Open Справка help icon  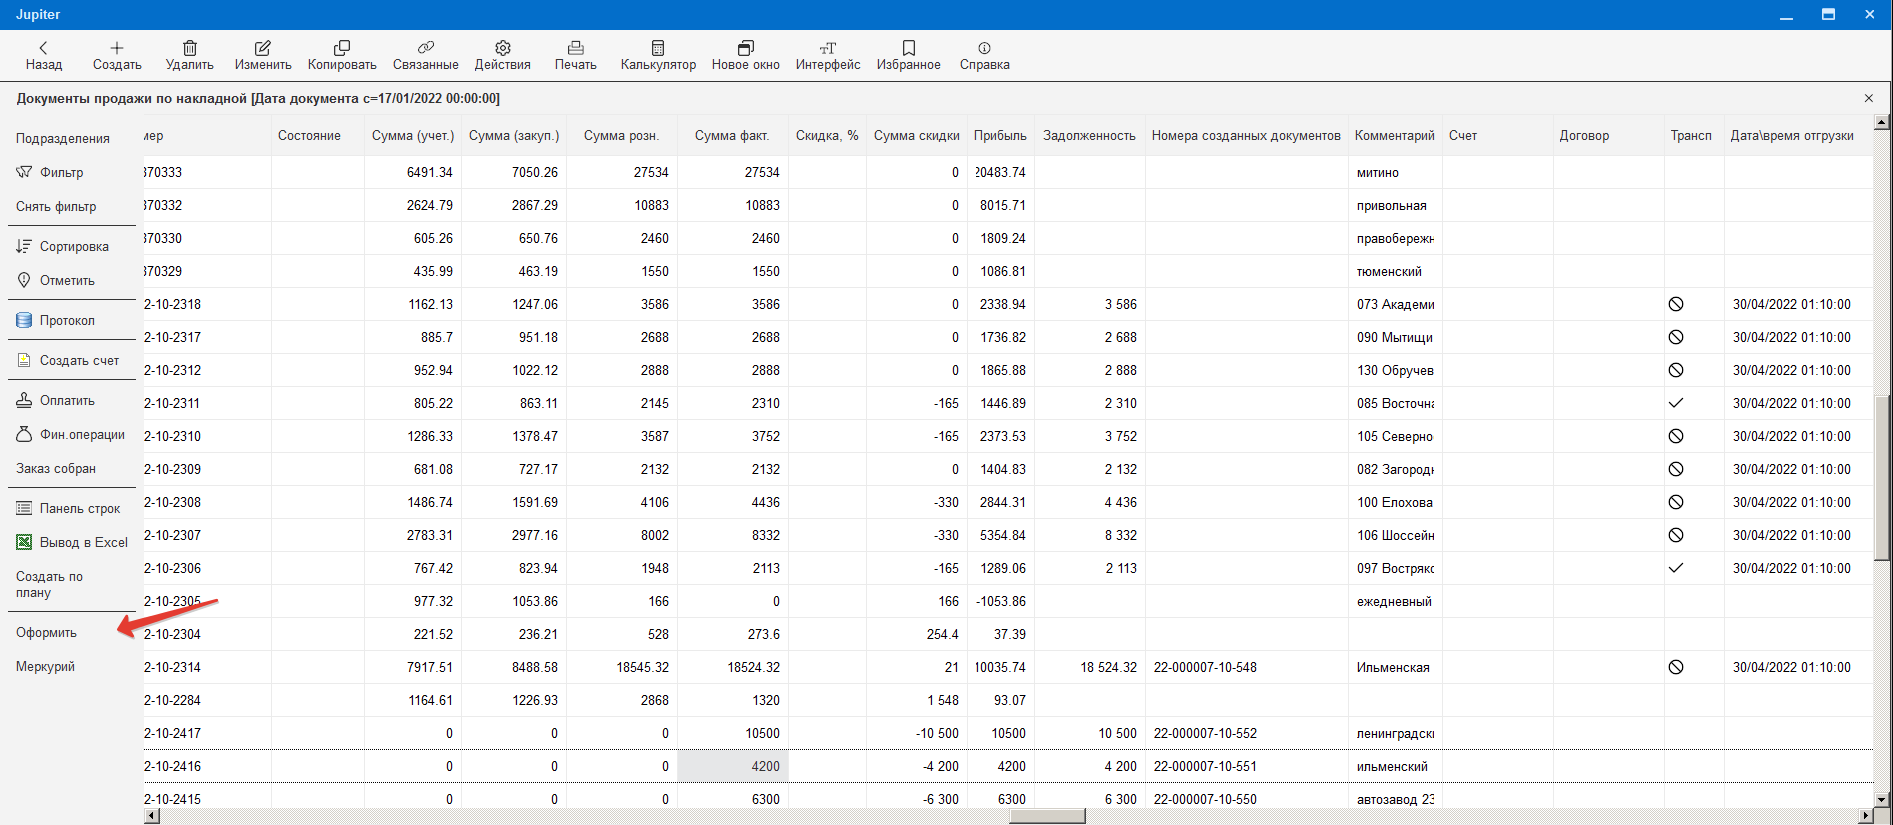coord(985,56)
